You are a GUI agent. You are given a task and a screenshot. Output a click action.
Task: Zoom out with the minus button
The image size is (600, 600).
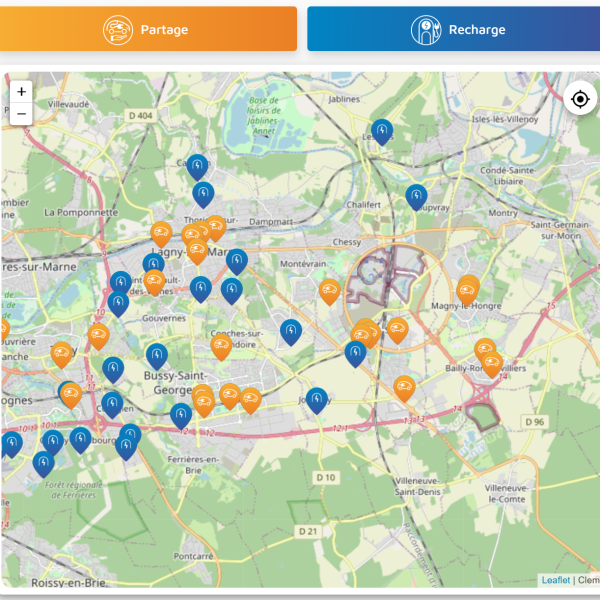(x=21, y=114)
